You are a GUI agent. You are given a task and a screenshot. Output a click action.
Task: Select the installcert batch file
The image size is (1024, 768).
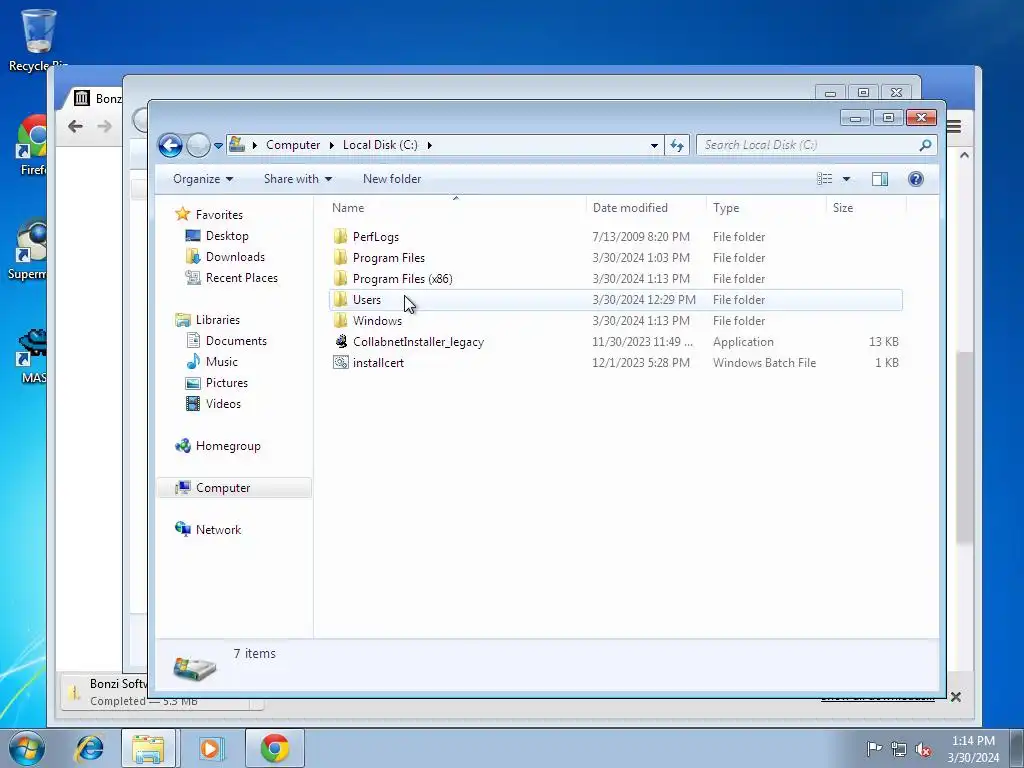378,362
